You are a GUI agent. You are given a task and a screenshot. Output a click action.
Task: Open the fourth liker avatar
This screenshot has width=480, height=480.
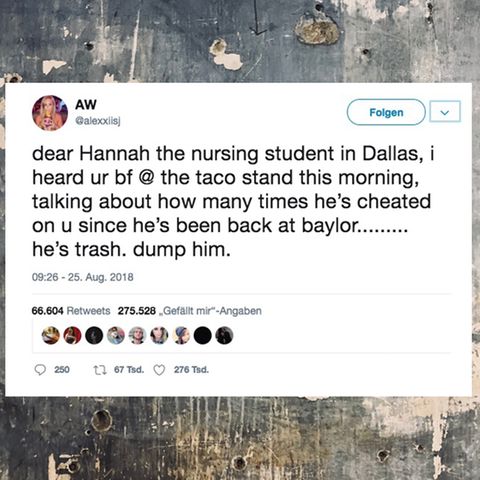[116, 335]
